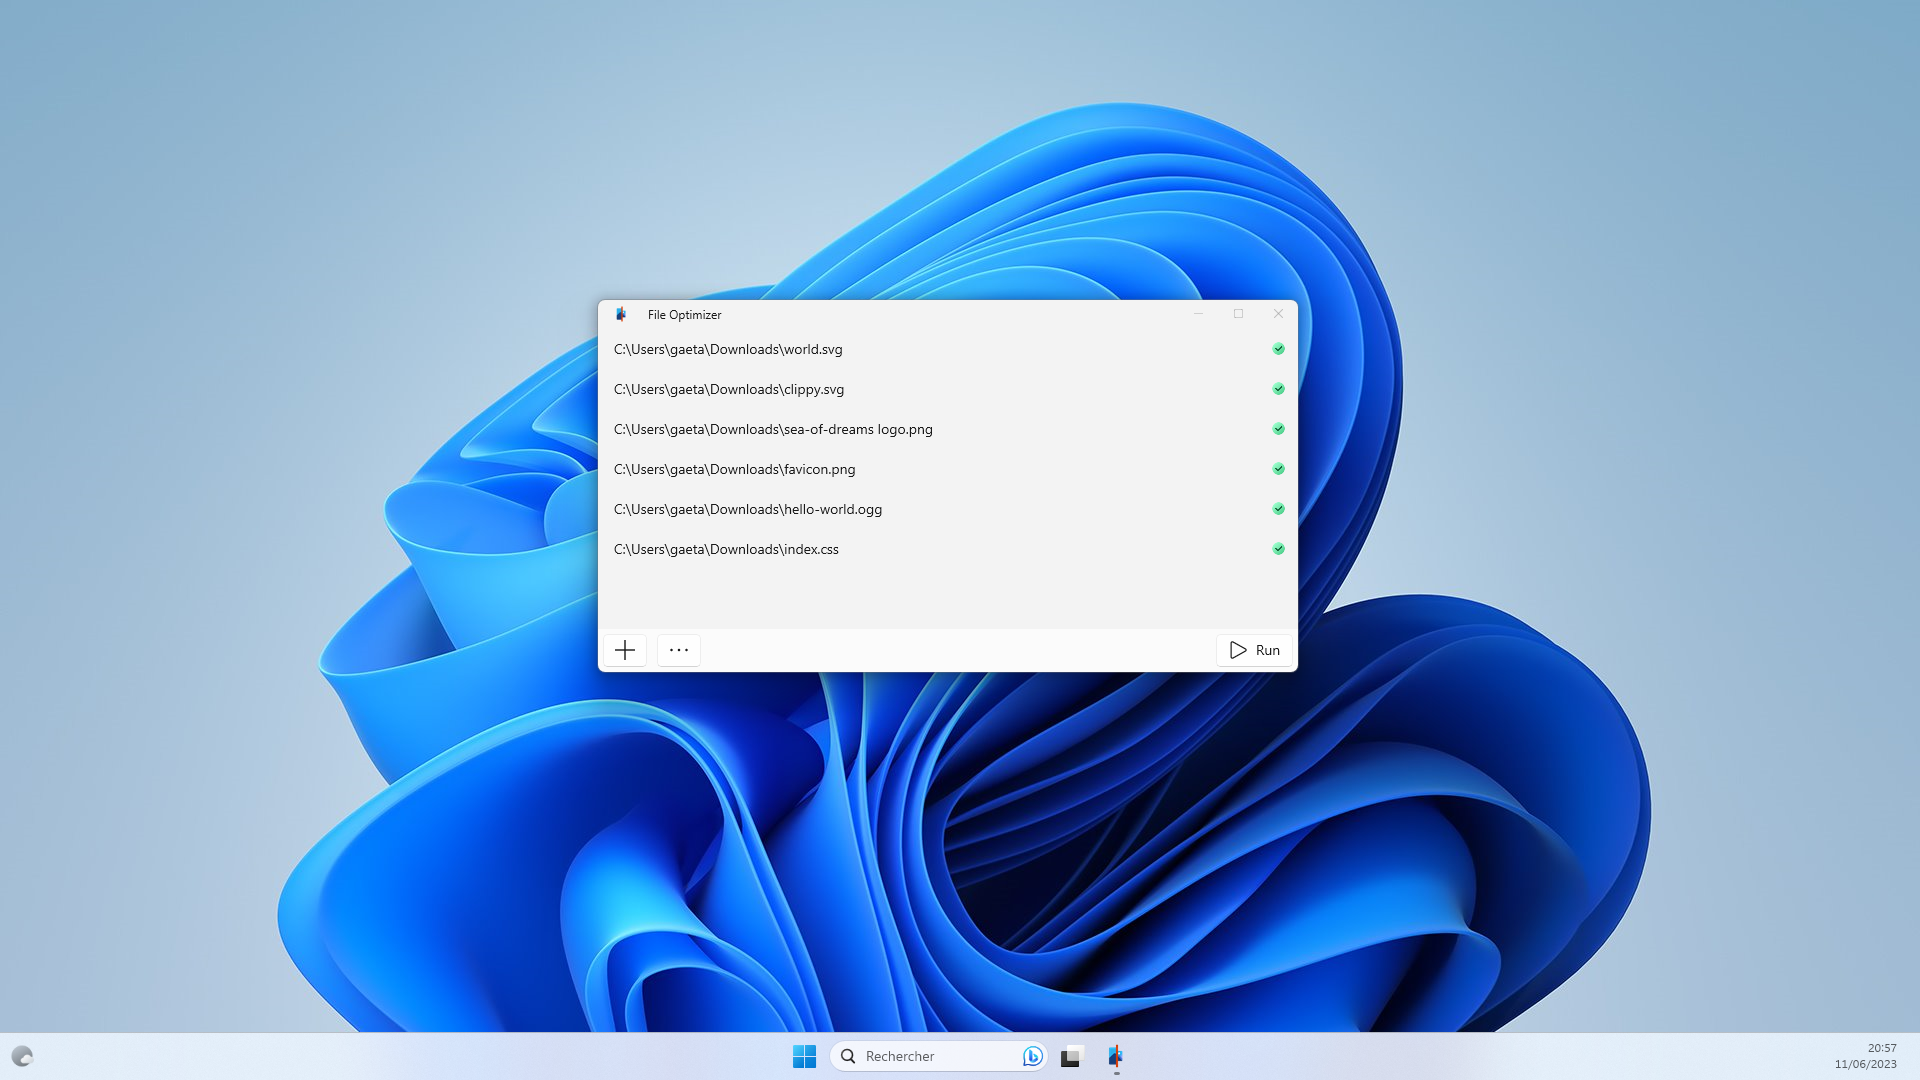Click the green checkmark next to hello-world.ogg
1920x1080 pixels.
pyautogui.click(x=1278, y=509)
